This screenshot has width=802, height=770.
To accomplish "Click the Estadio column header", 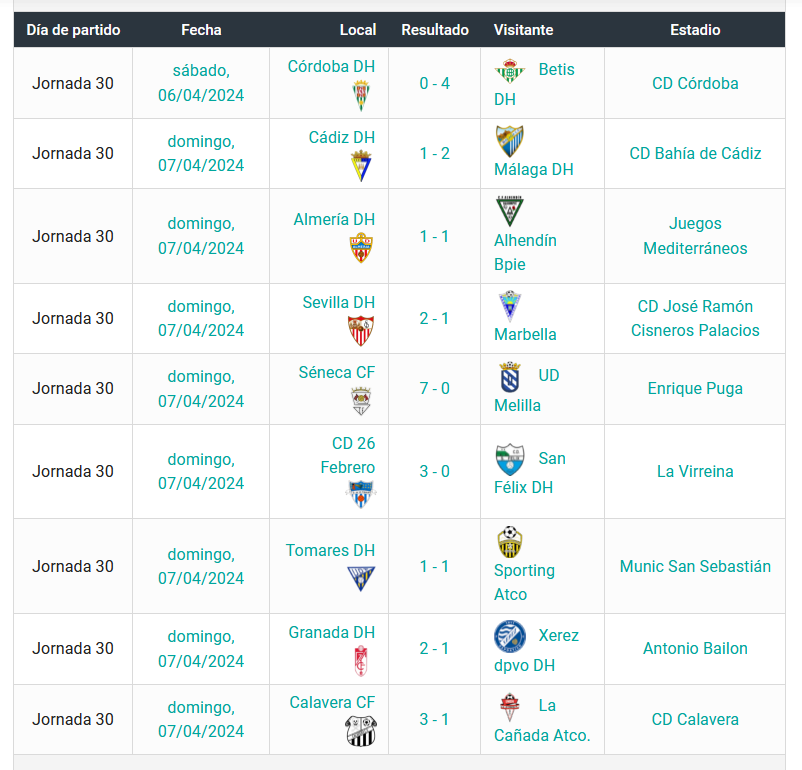I will coord(695,30).
